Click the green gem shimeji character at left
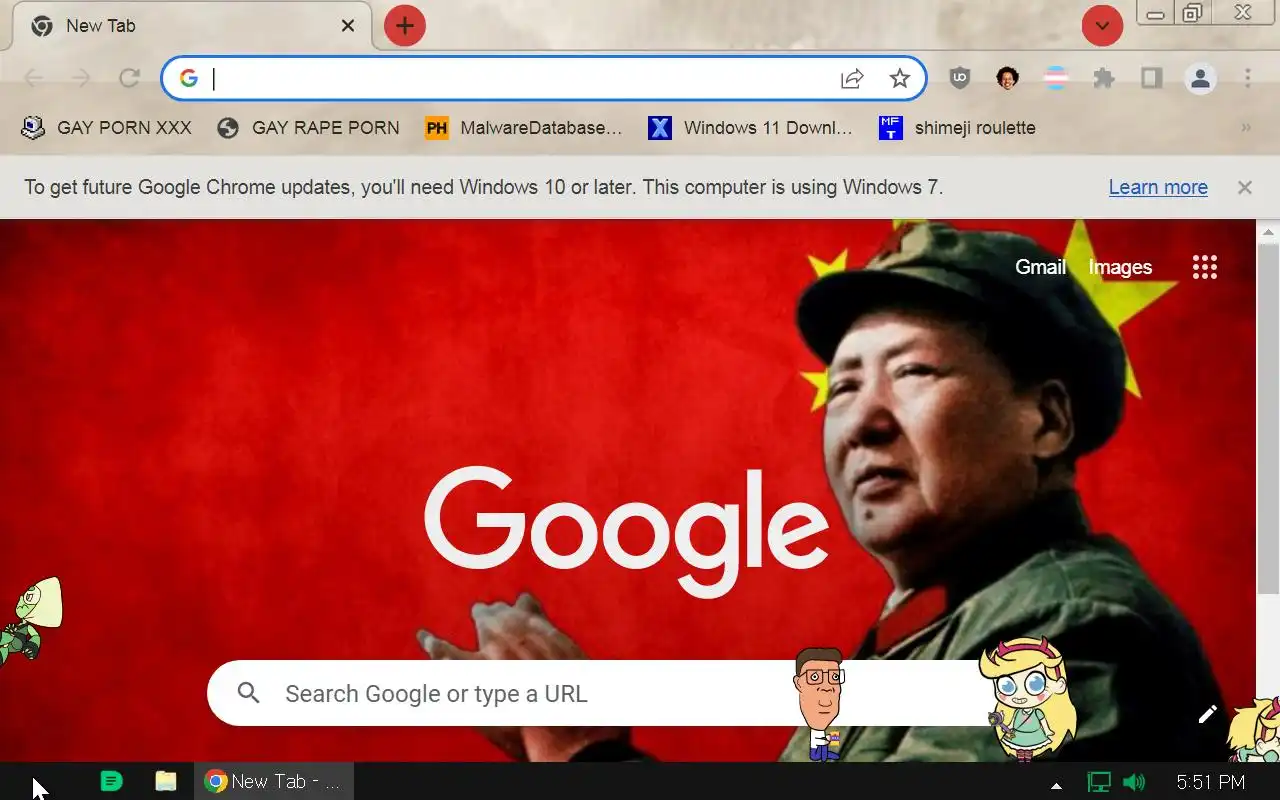This screenshot has width=1280, height=800. pyautogui.click(x=30, y=620)
